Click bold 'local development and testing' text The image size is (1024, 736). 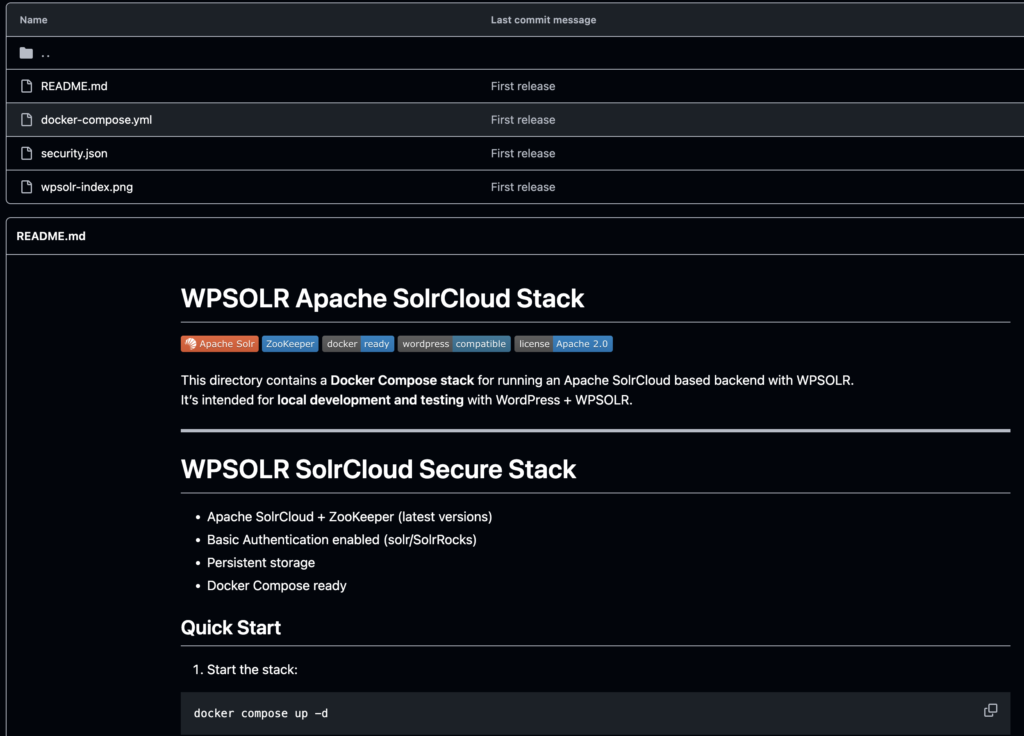tap(370, 400)
